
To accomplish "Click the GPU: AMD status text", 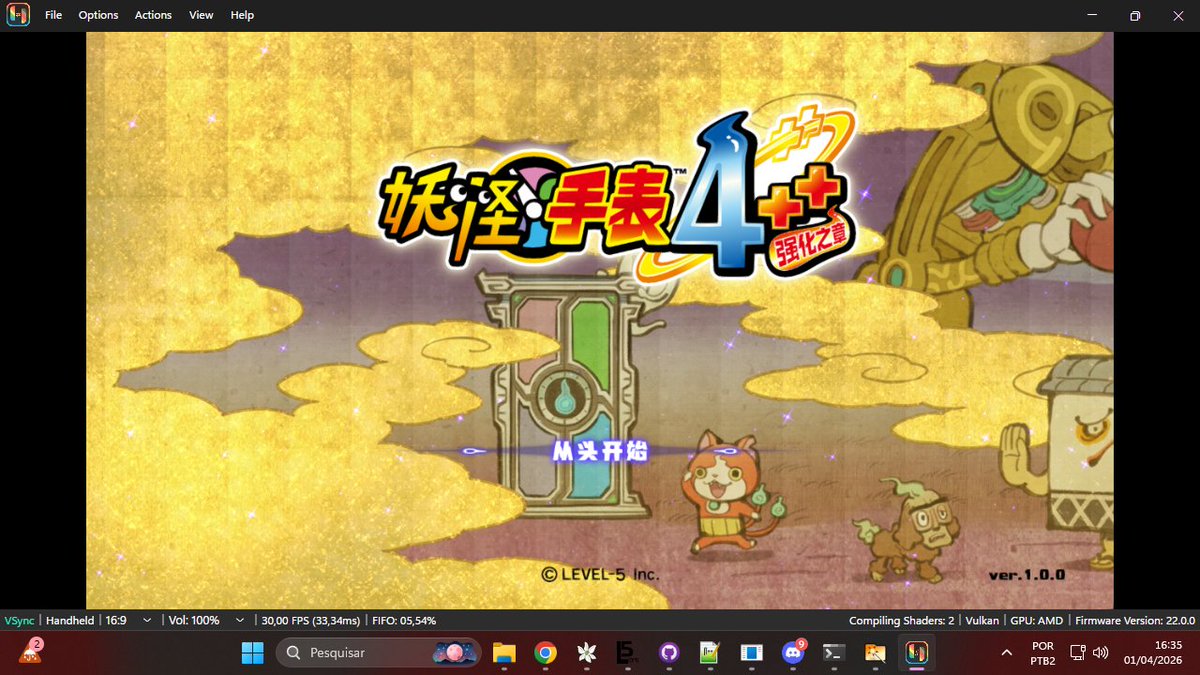I will (x=1036, y=620).
